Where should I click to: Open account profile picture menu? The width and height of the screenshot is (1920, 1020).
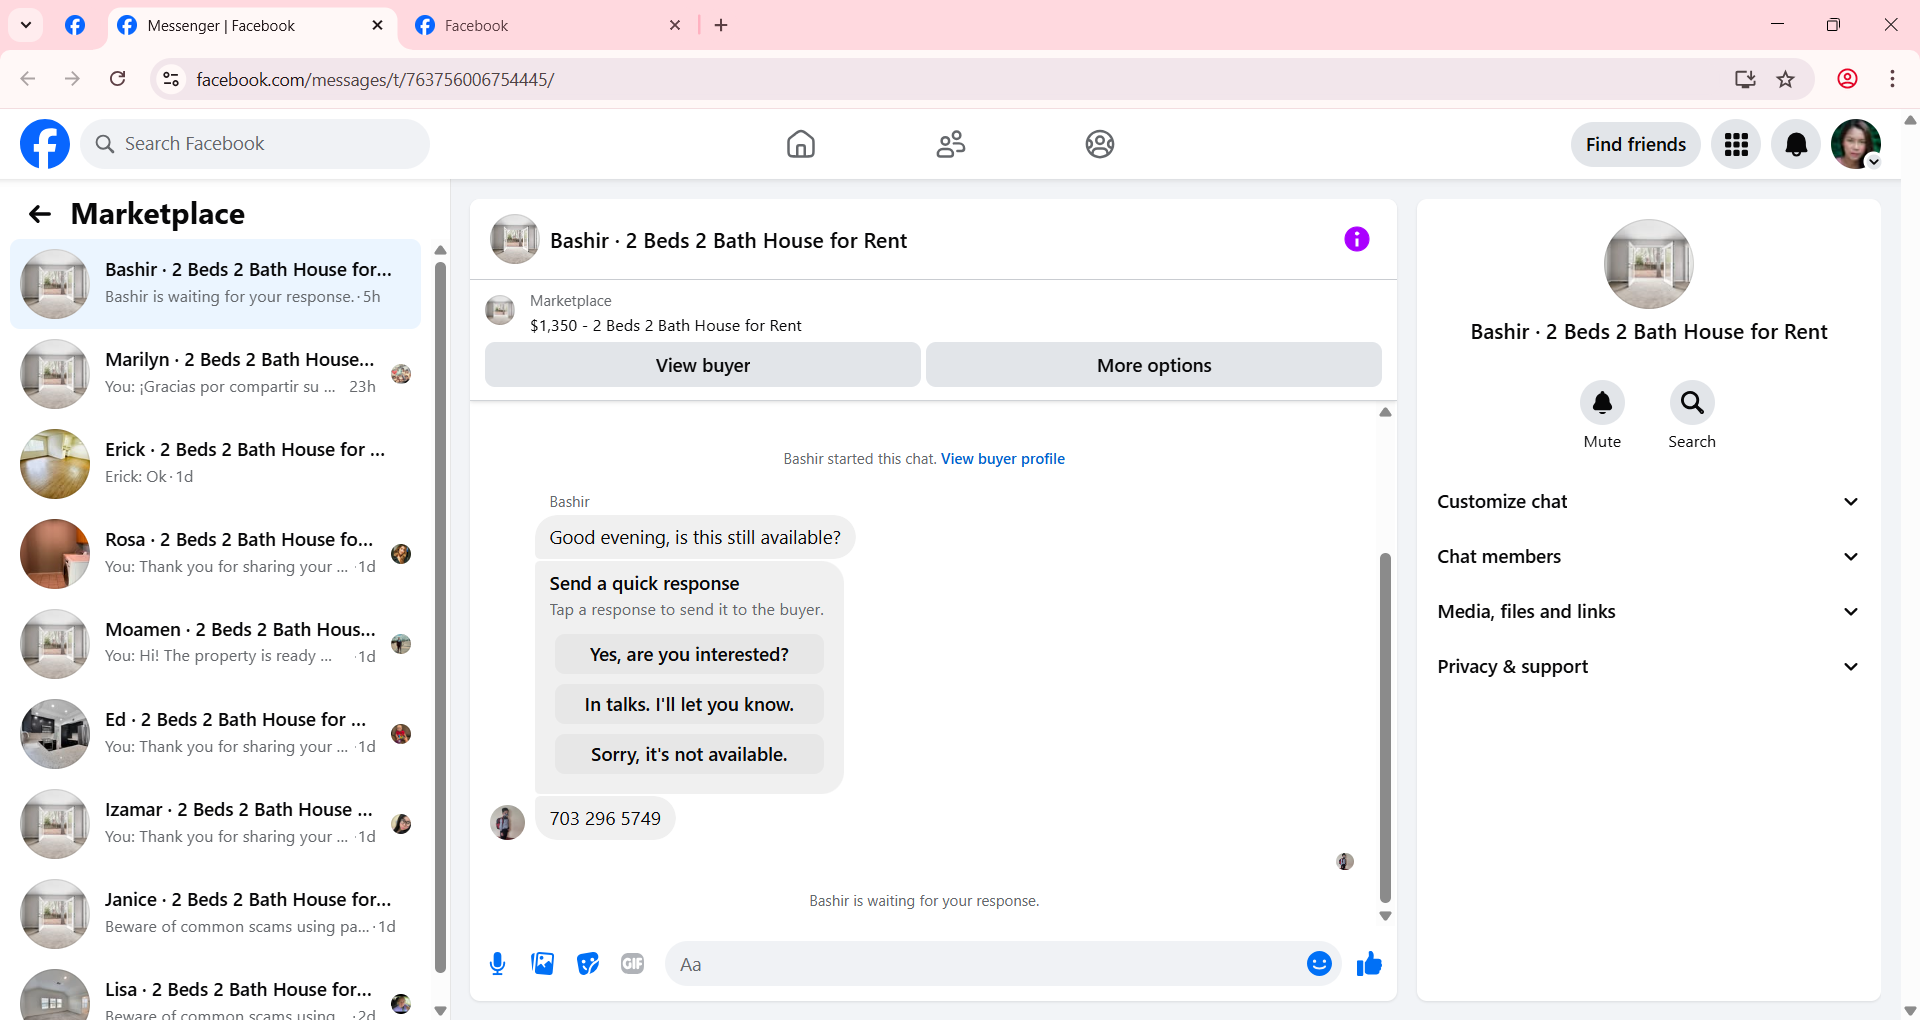click(1856, 145)
